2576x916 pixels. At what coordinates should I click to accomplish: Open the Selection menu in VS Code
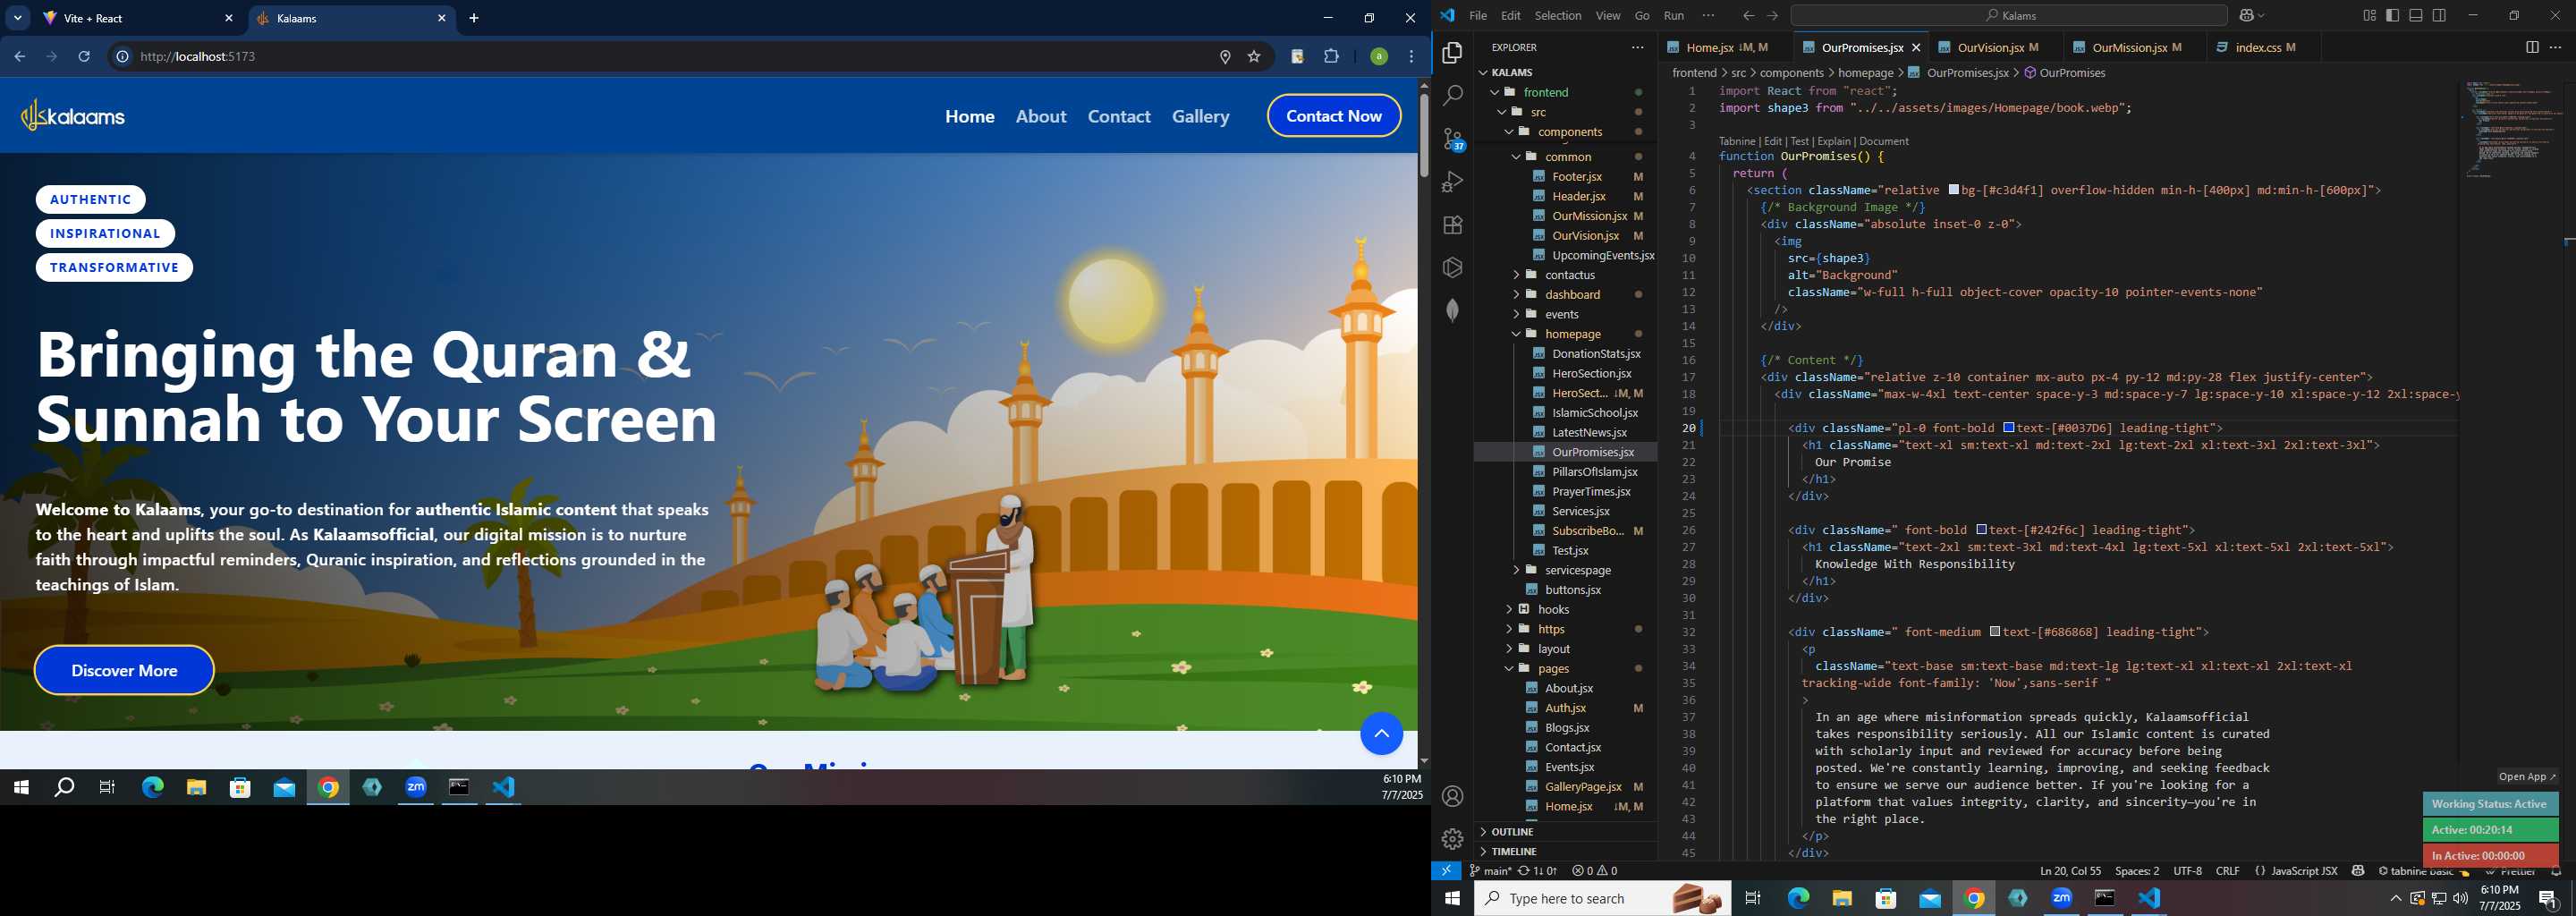pyautogui.click(x=1557, y=15)
